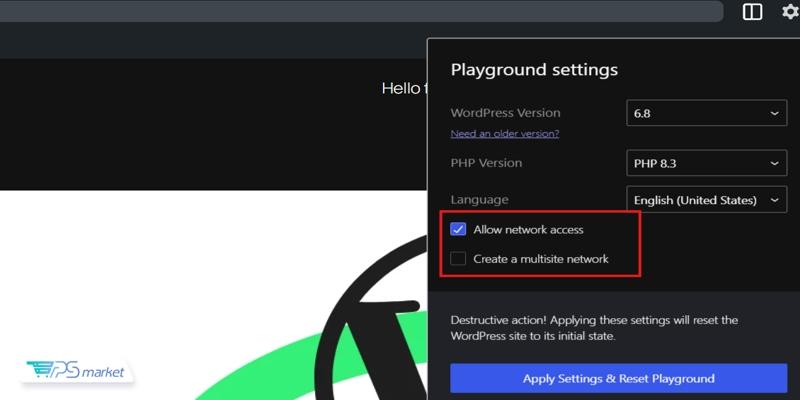Click the PS market logo
The width and height of the screenshot is (800, 400).
point(77,371)
